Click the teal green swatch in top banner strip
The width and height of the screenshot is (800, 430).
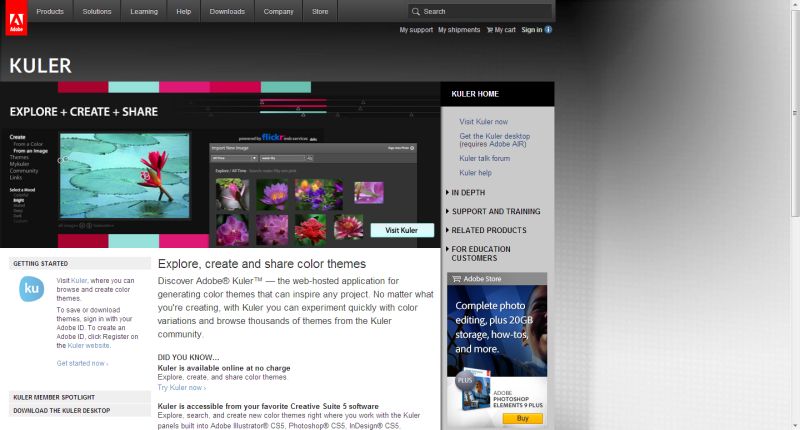tap(286, 87)
